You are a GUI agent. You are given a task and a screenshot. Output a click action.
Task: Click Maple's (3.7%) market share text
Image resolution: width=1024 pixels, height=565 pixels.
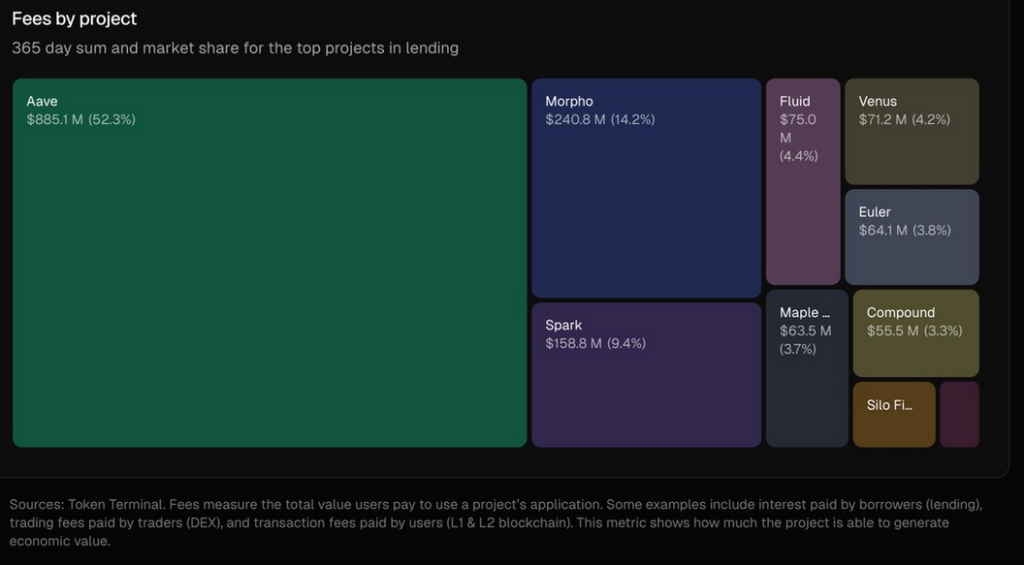[798, 350]
